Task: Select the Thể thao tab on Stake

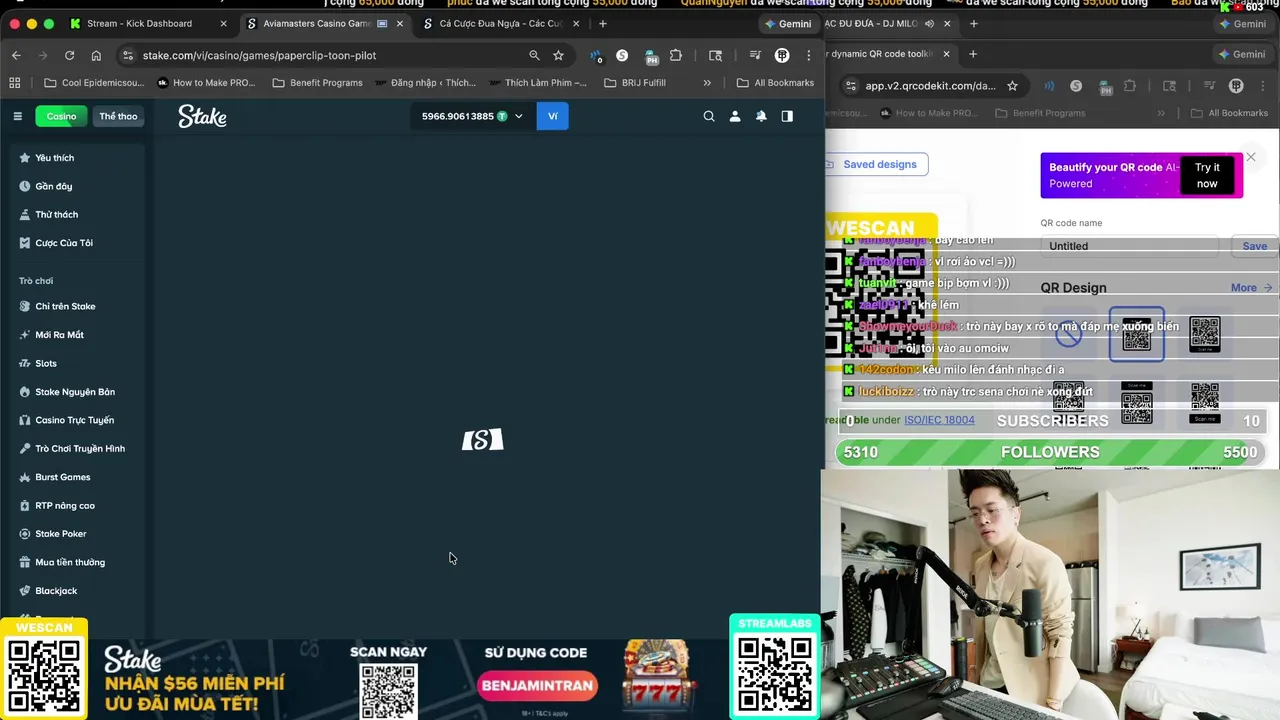Action: tap(118, 116)
